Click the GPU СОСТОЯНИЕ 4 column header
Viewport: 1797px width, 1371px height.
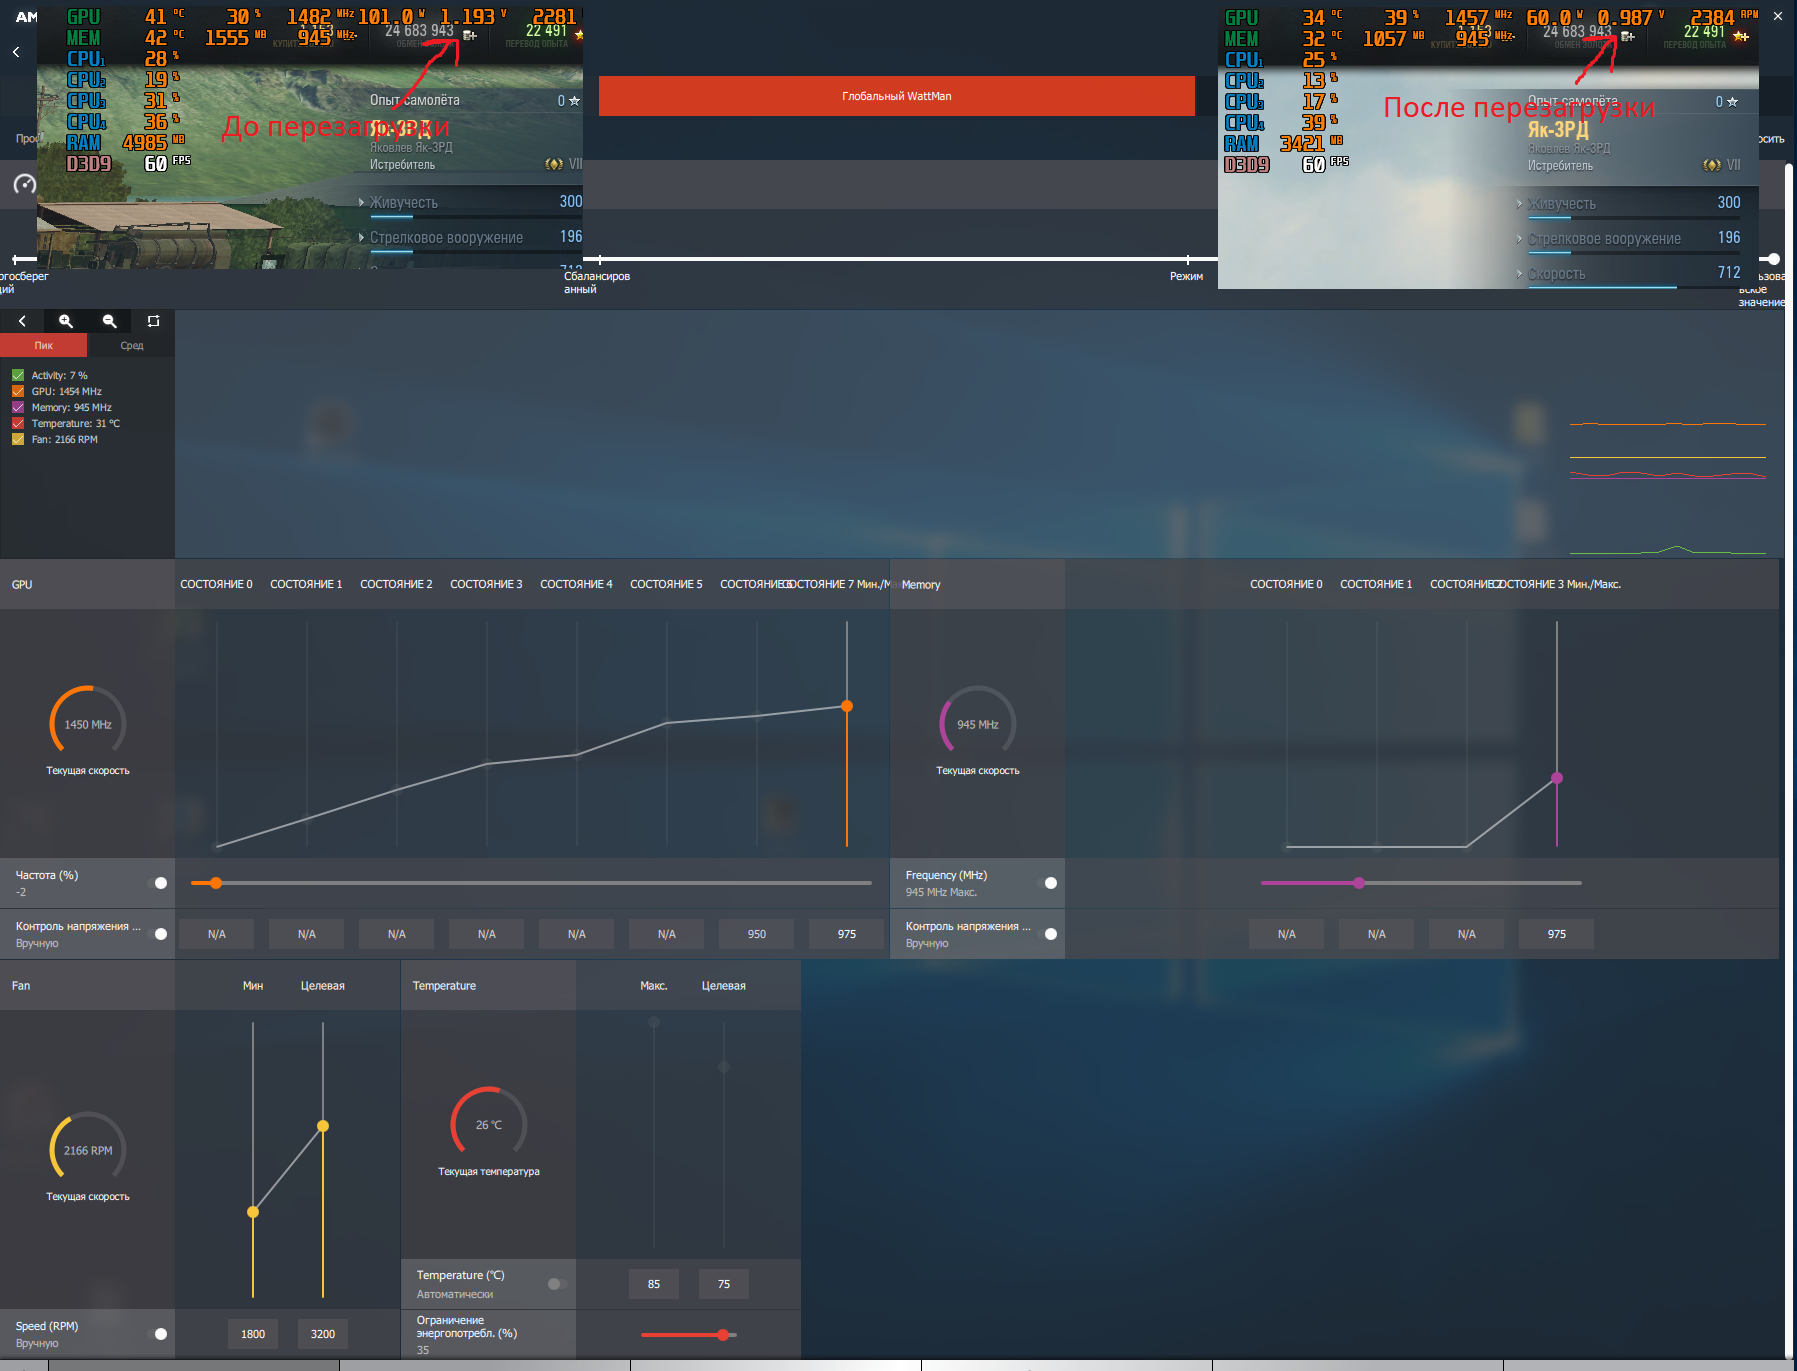(x=576, y=584)
